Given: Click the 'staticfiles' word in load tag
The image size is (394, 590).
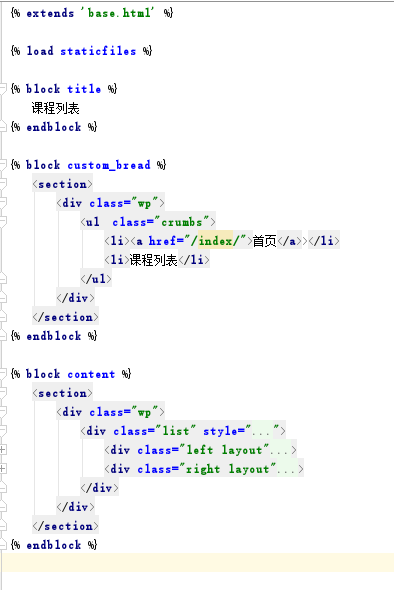Looking at the screenshot, I should tap(98, 51).
